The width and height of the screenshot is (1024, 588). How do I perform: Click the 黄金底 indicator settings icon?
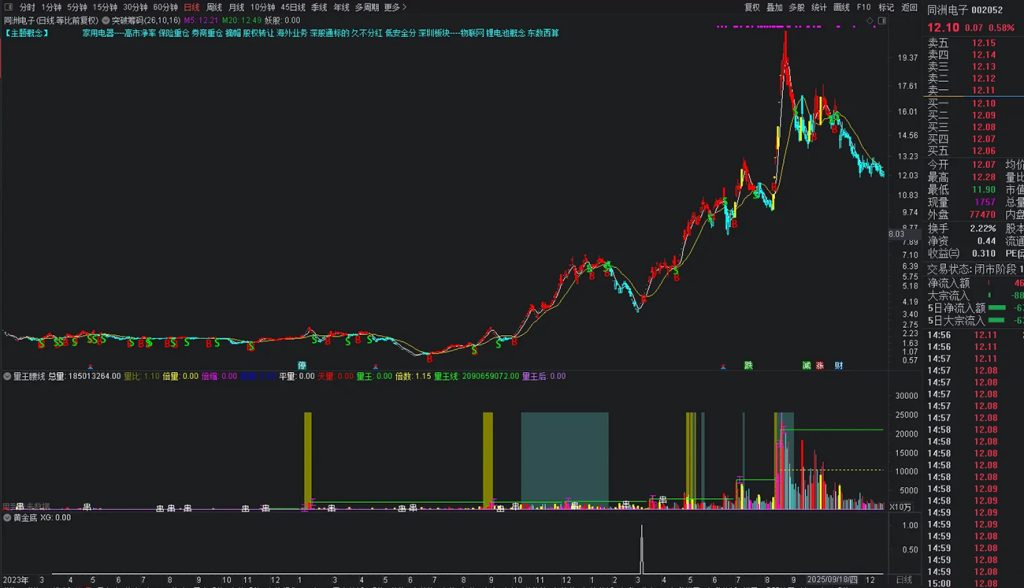[7, 518]
